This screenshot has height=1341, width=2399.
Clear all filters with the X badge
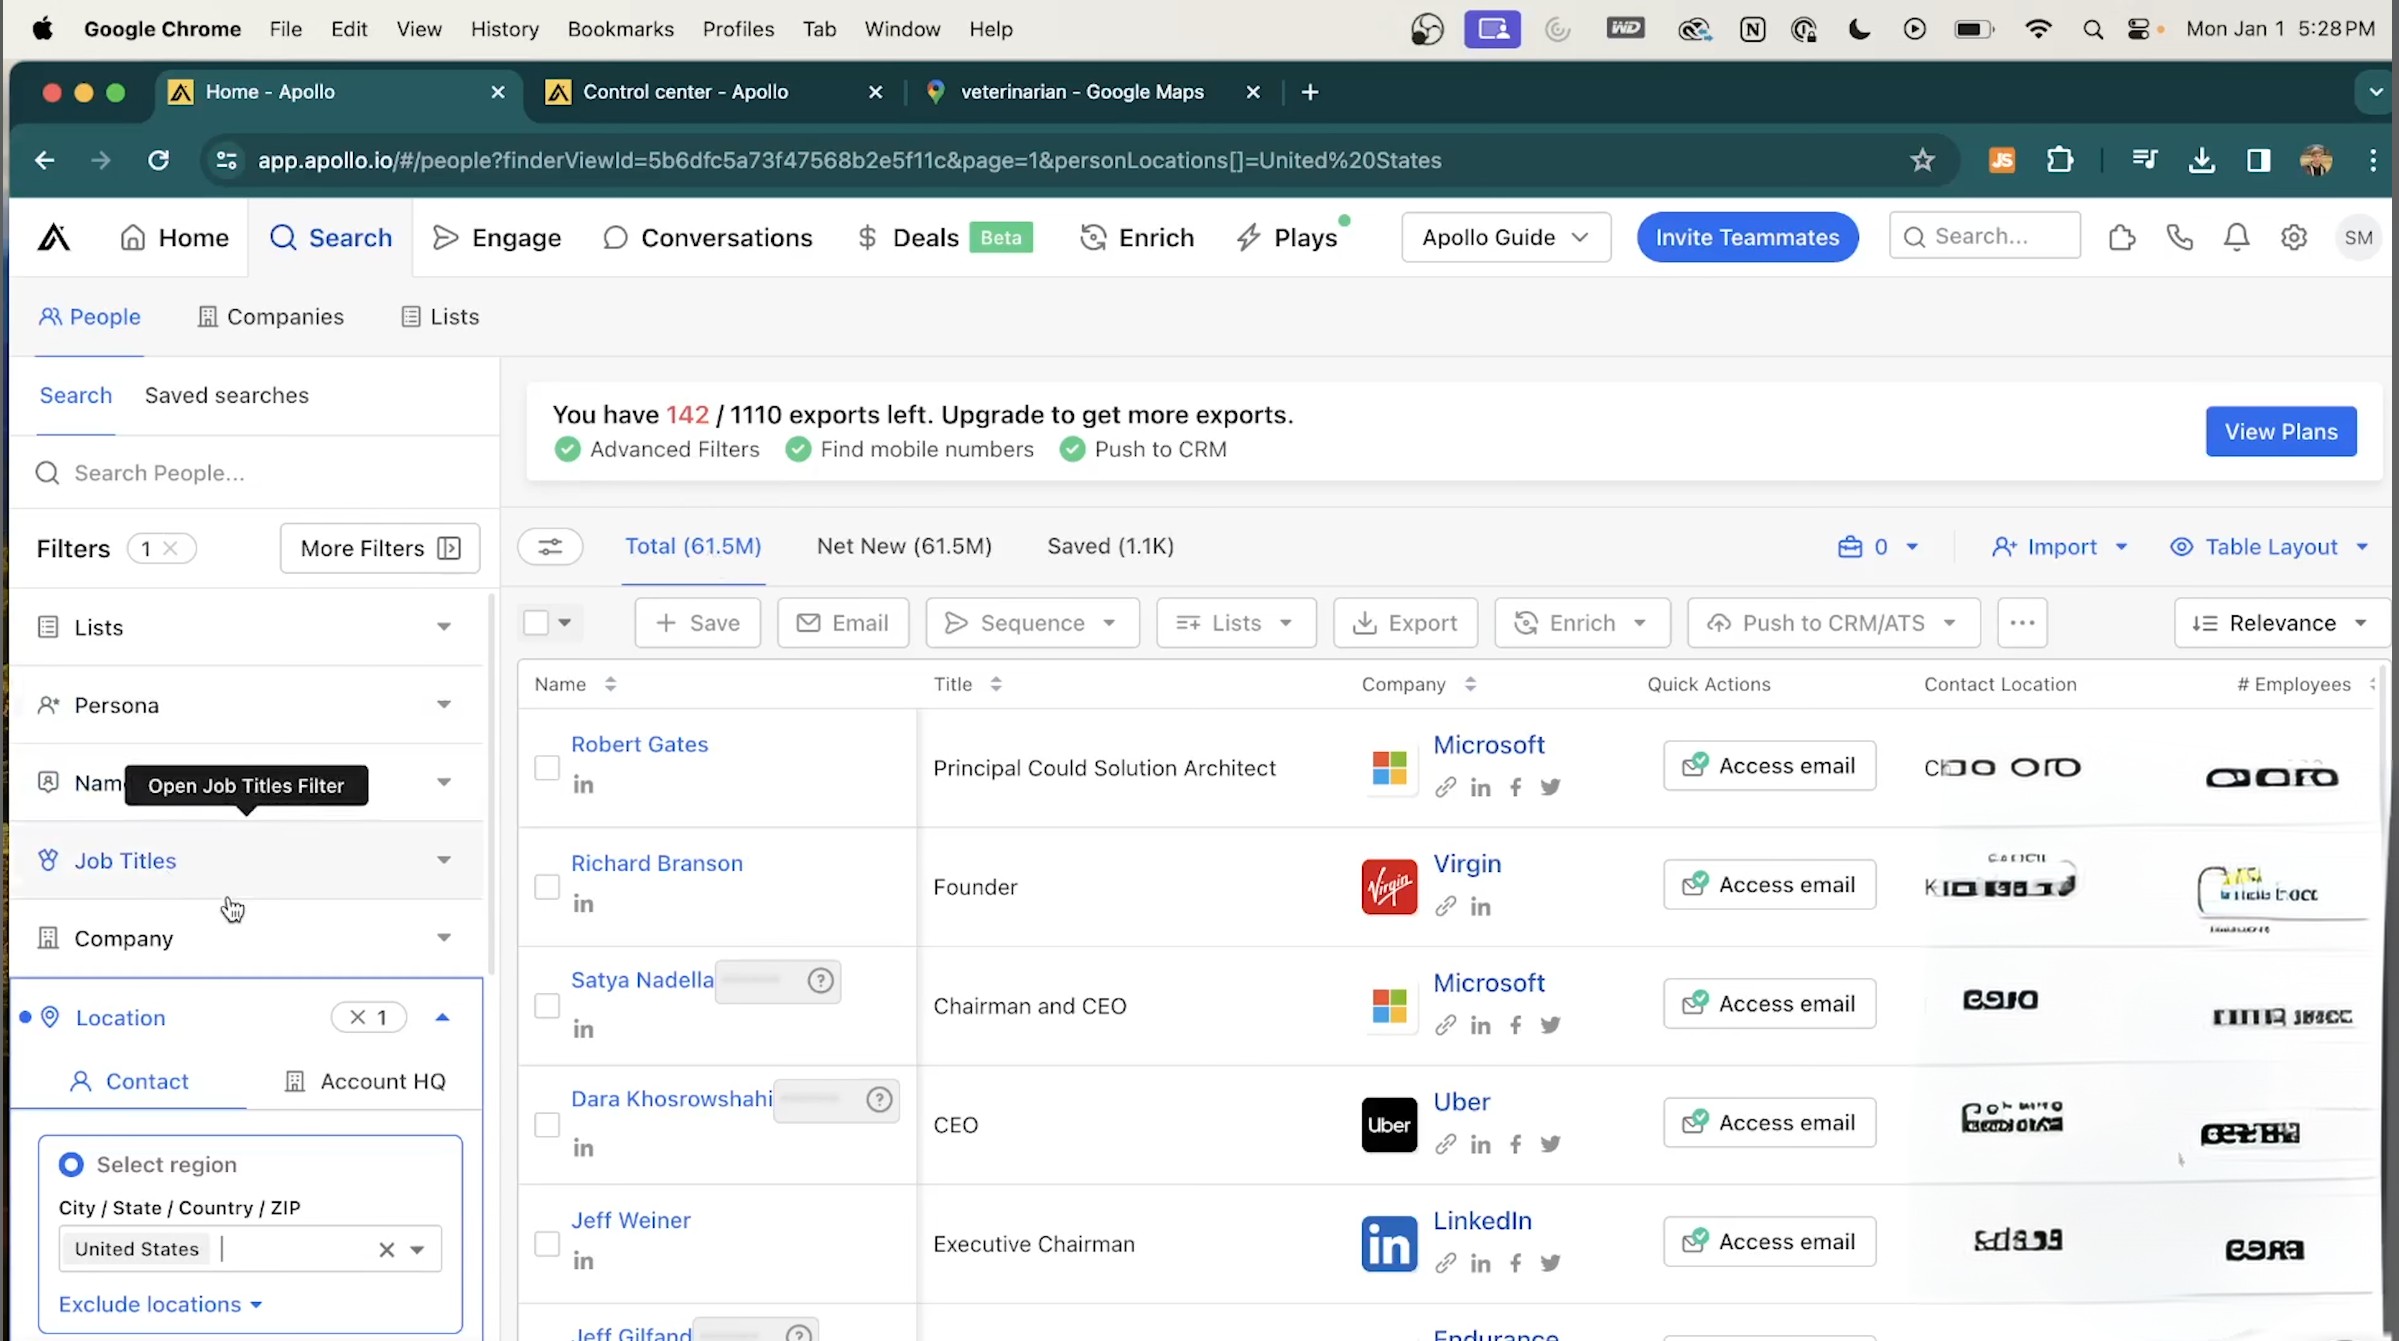170,548
